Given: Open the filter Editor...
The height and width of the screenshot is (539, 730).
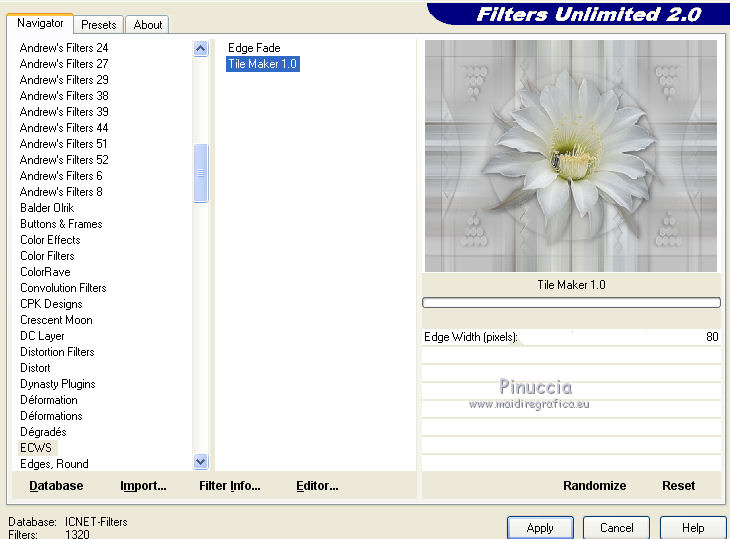Looking at the screenshot, I should point(317,485).
